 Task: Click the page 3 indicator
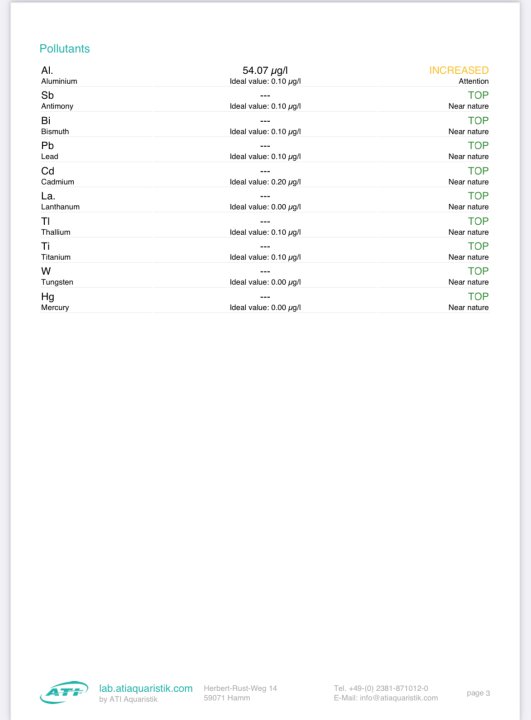(x=478, y=693)
